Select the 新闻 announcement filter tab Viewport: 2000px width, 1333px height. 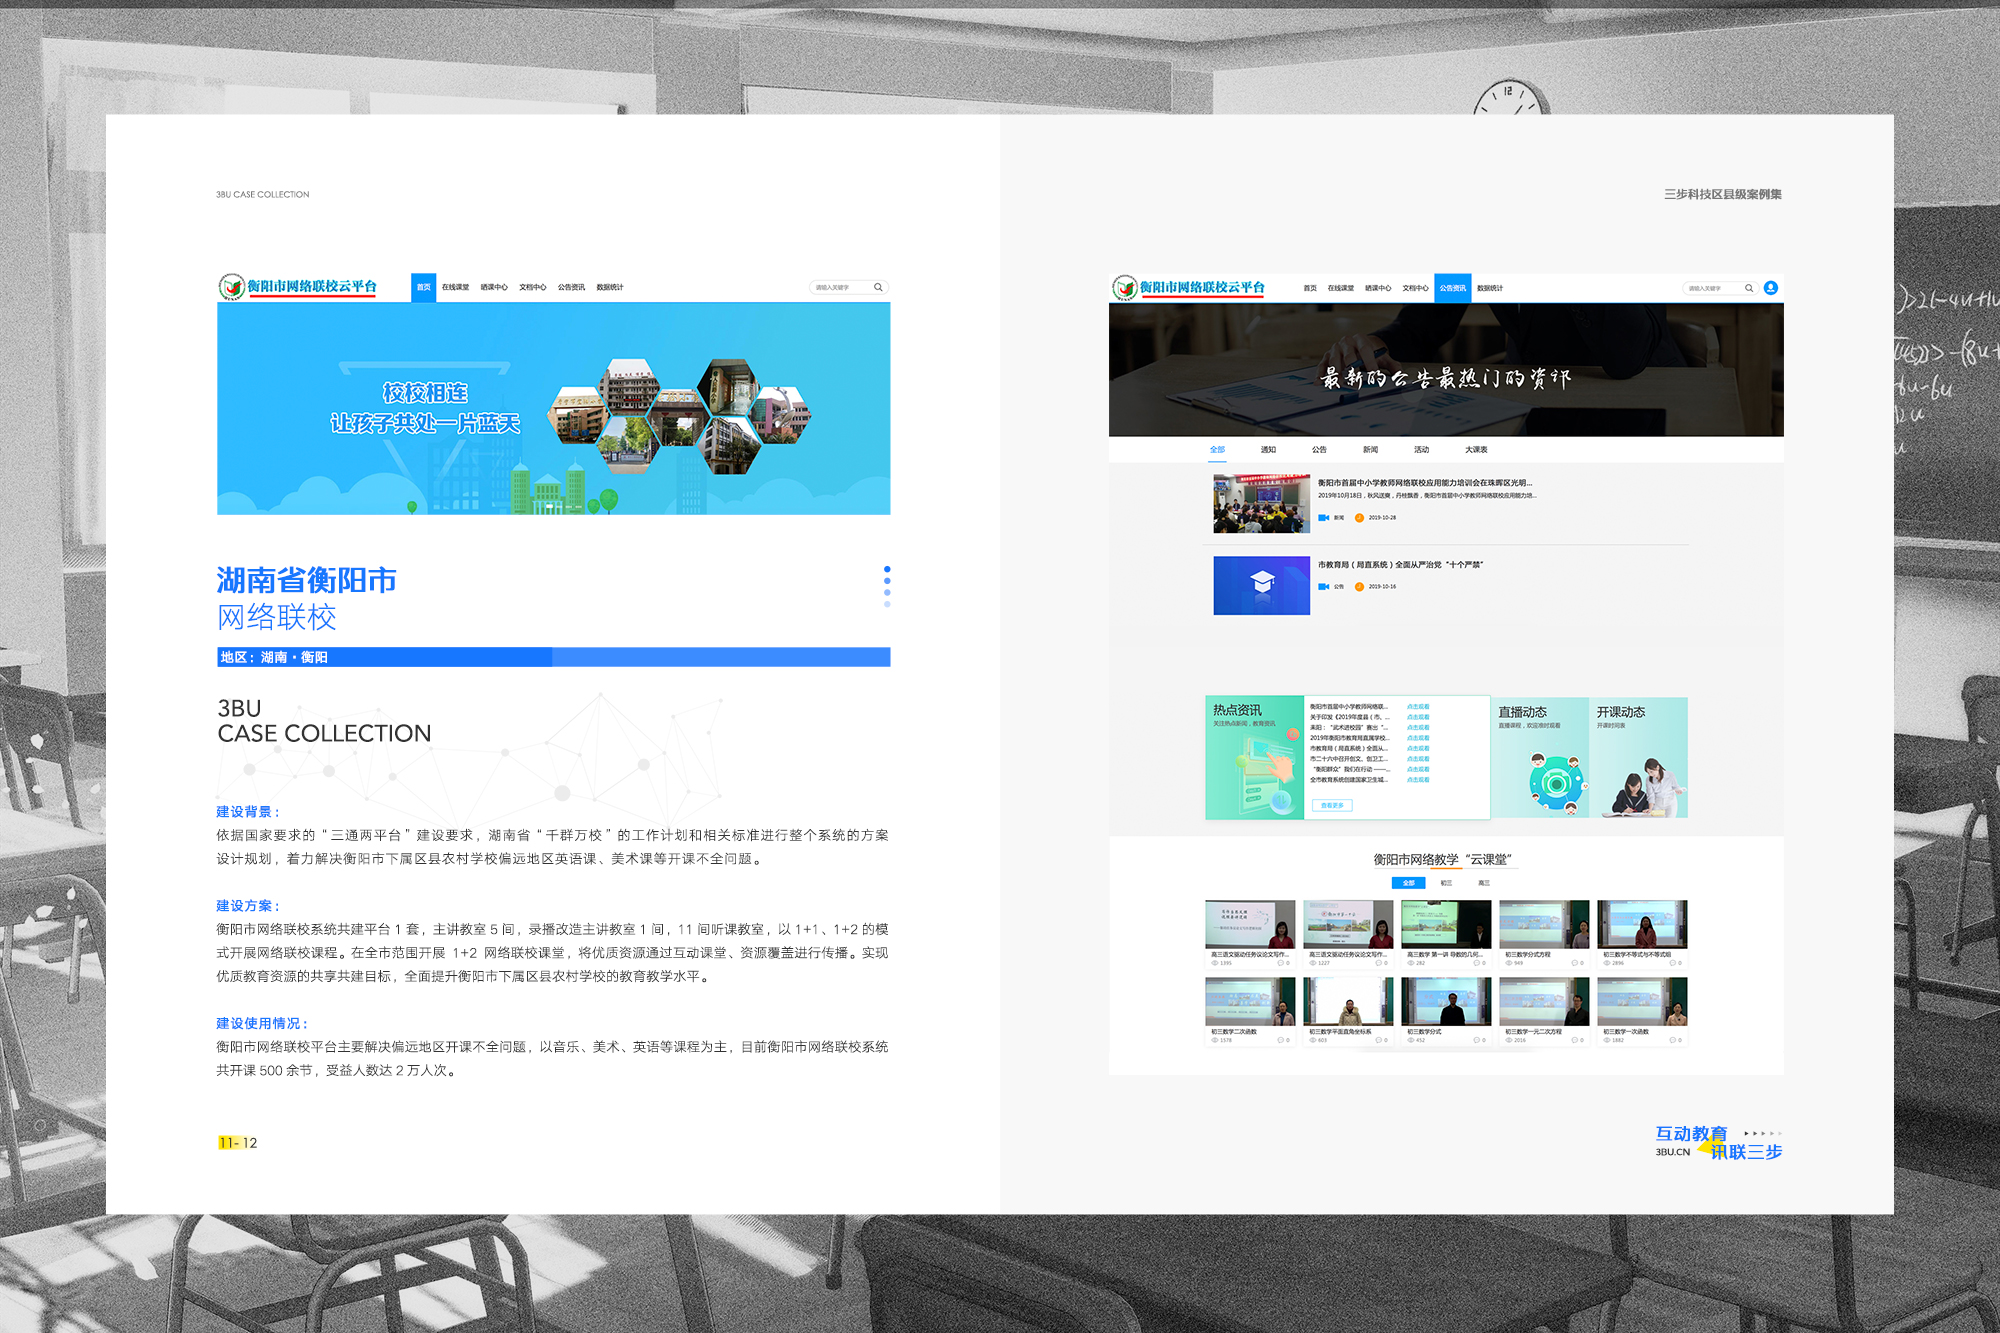coord(1370,450)
